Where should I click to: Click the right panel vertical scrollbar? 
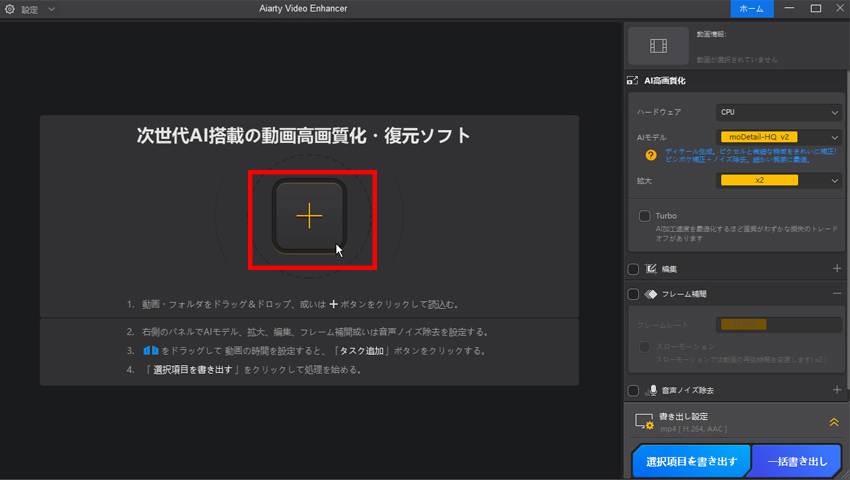pyautogui.click(x=847, y=233)
